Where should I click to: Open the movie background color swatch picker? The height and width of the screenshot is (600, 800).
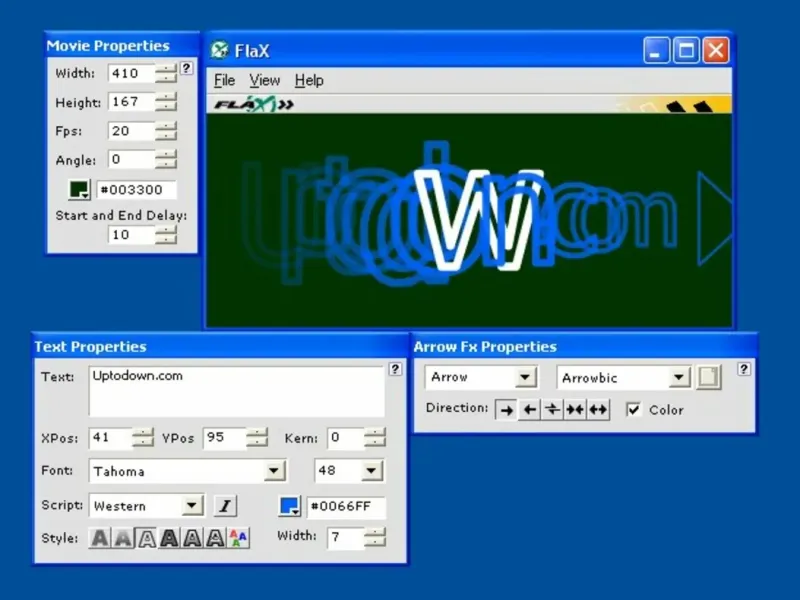(80, 190)
